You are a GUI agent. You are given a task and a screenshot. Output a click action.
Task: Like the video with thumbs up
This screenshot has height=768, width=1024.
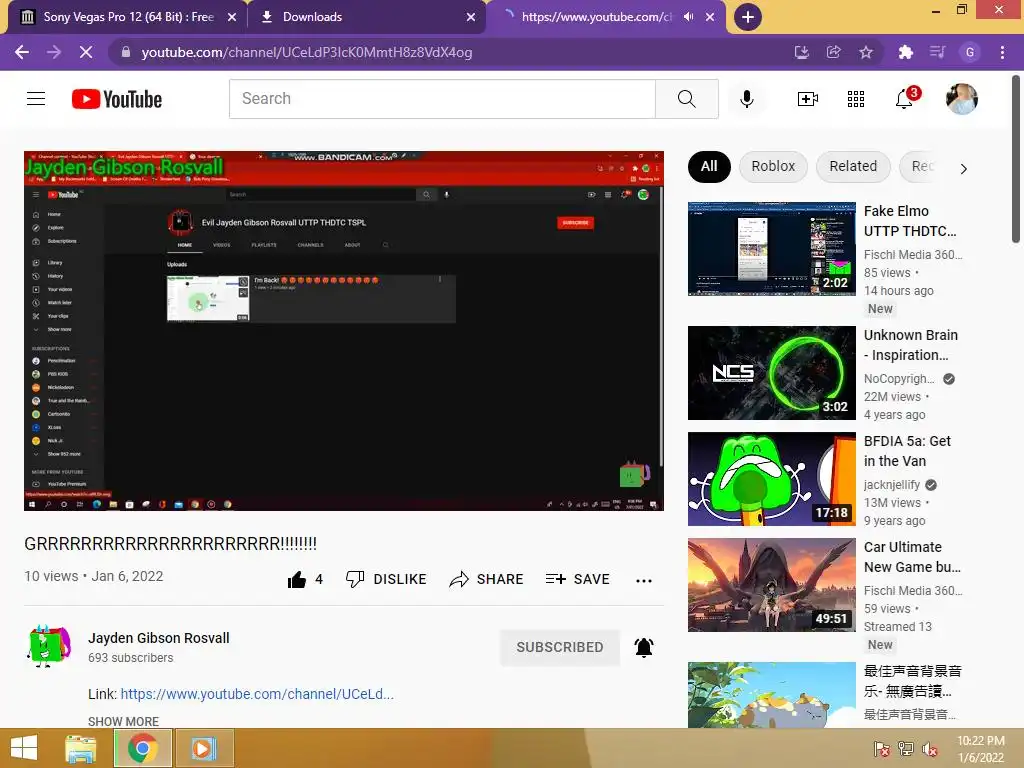click(x=305, y=579)
